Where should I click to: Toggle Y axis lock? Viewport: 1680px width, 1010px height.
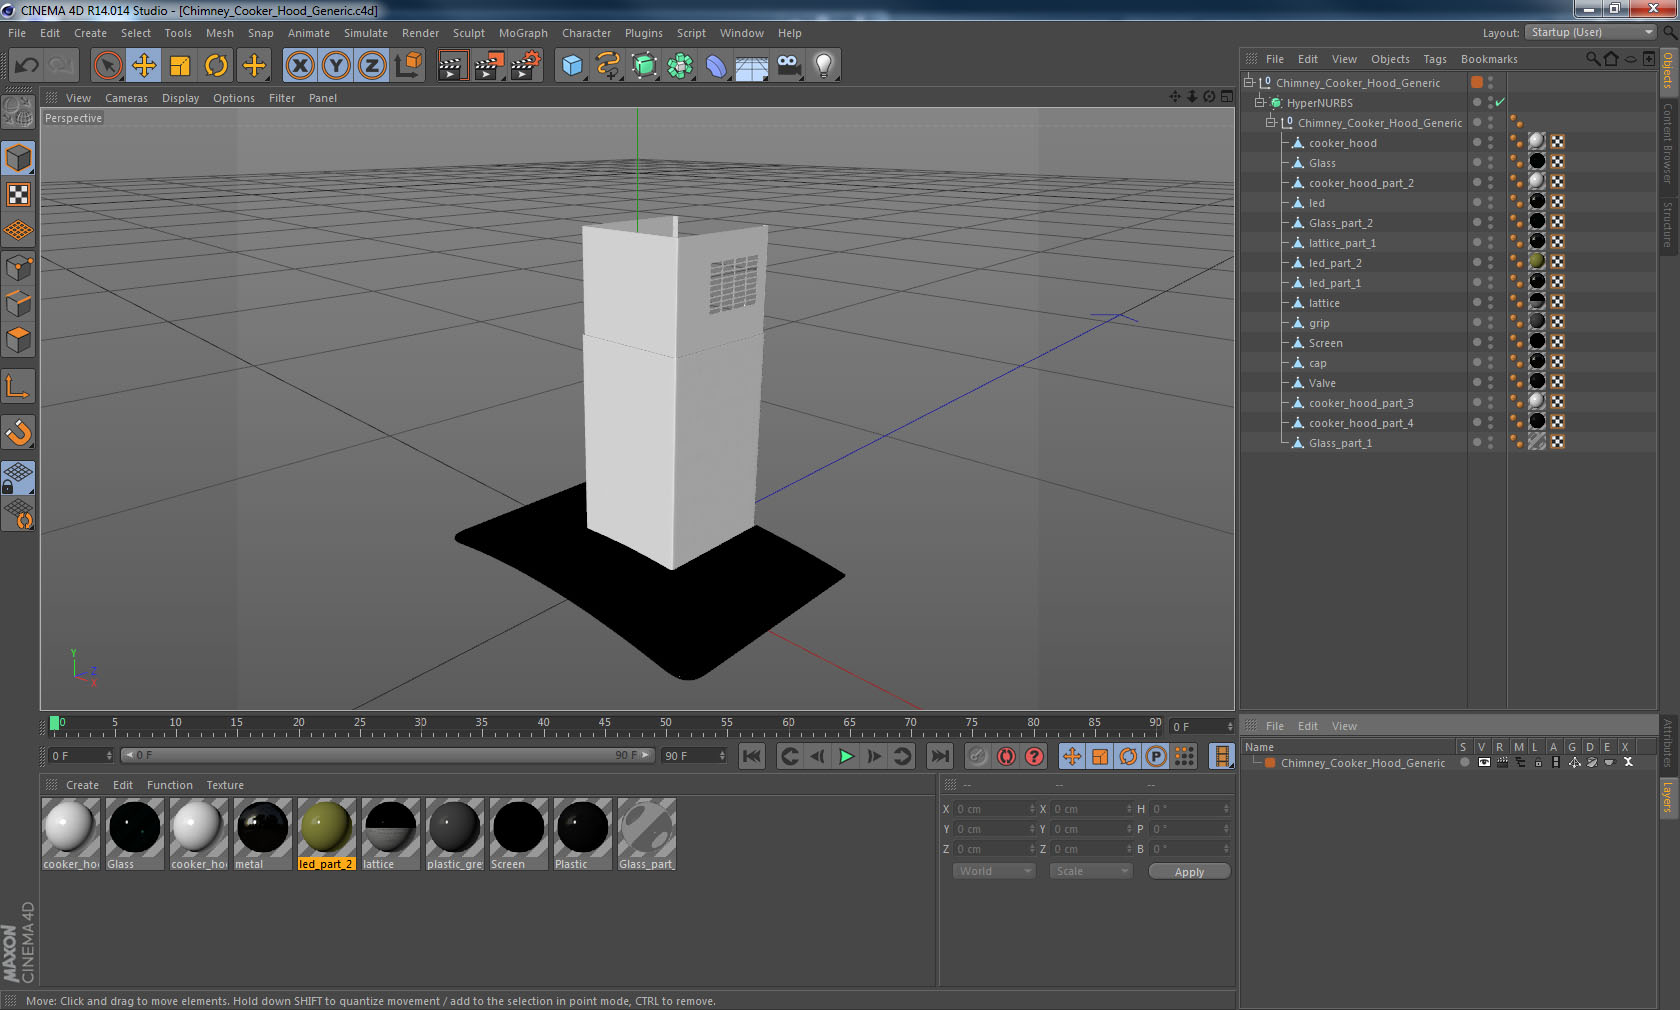336,66
